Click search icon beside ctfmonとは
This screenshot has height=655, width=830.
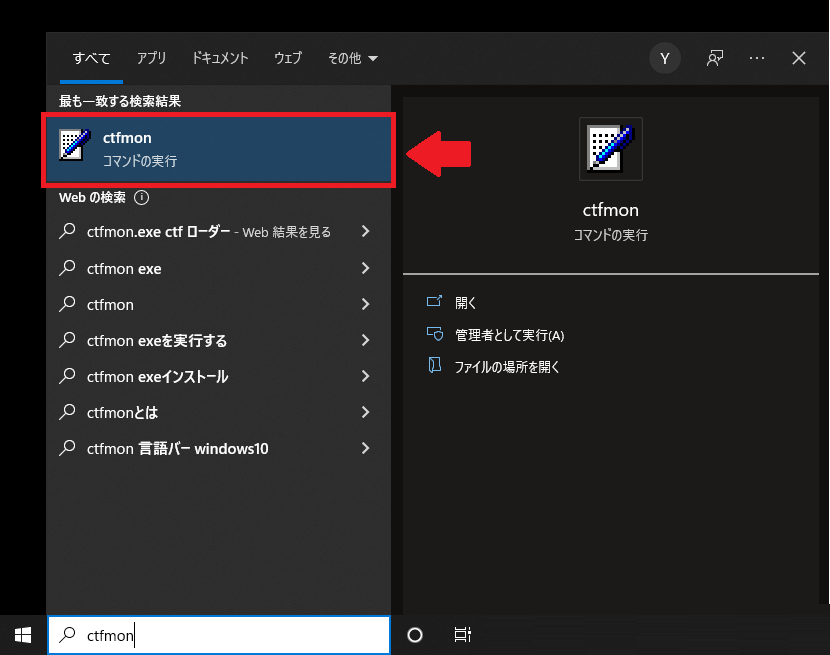point(67,412)
